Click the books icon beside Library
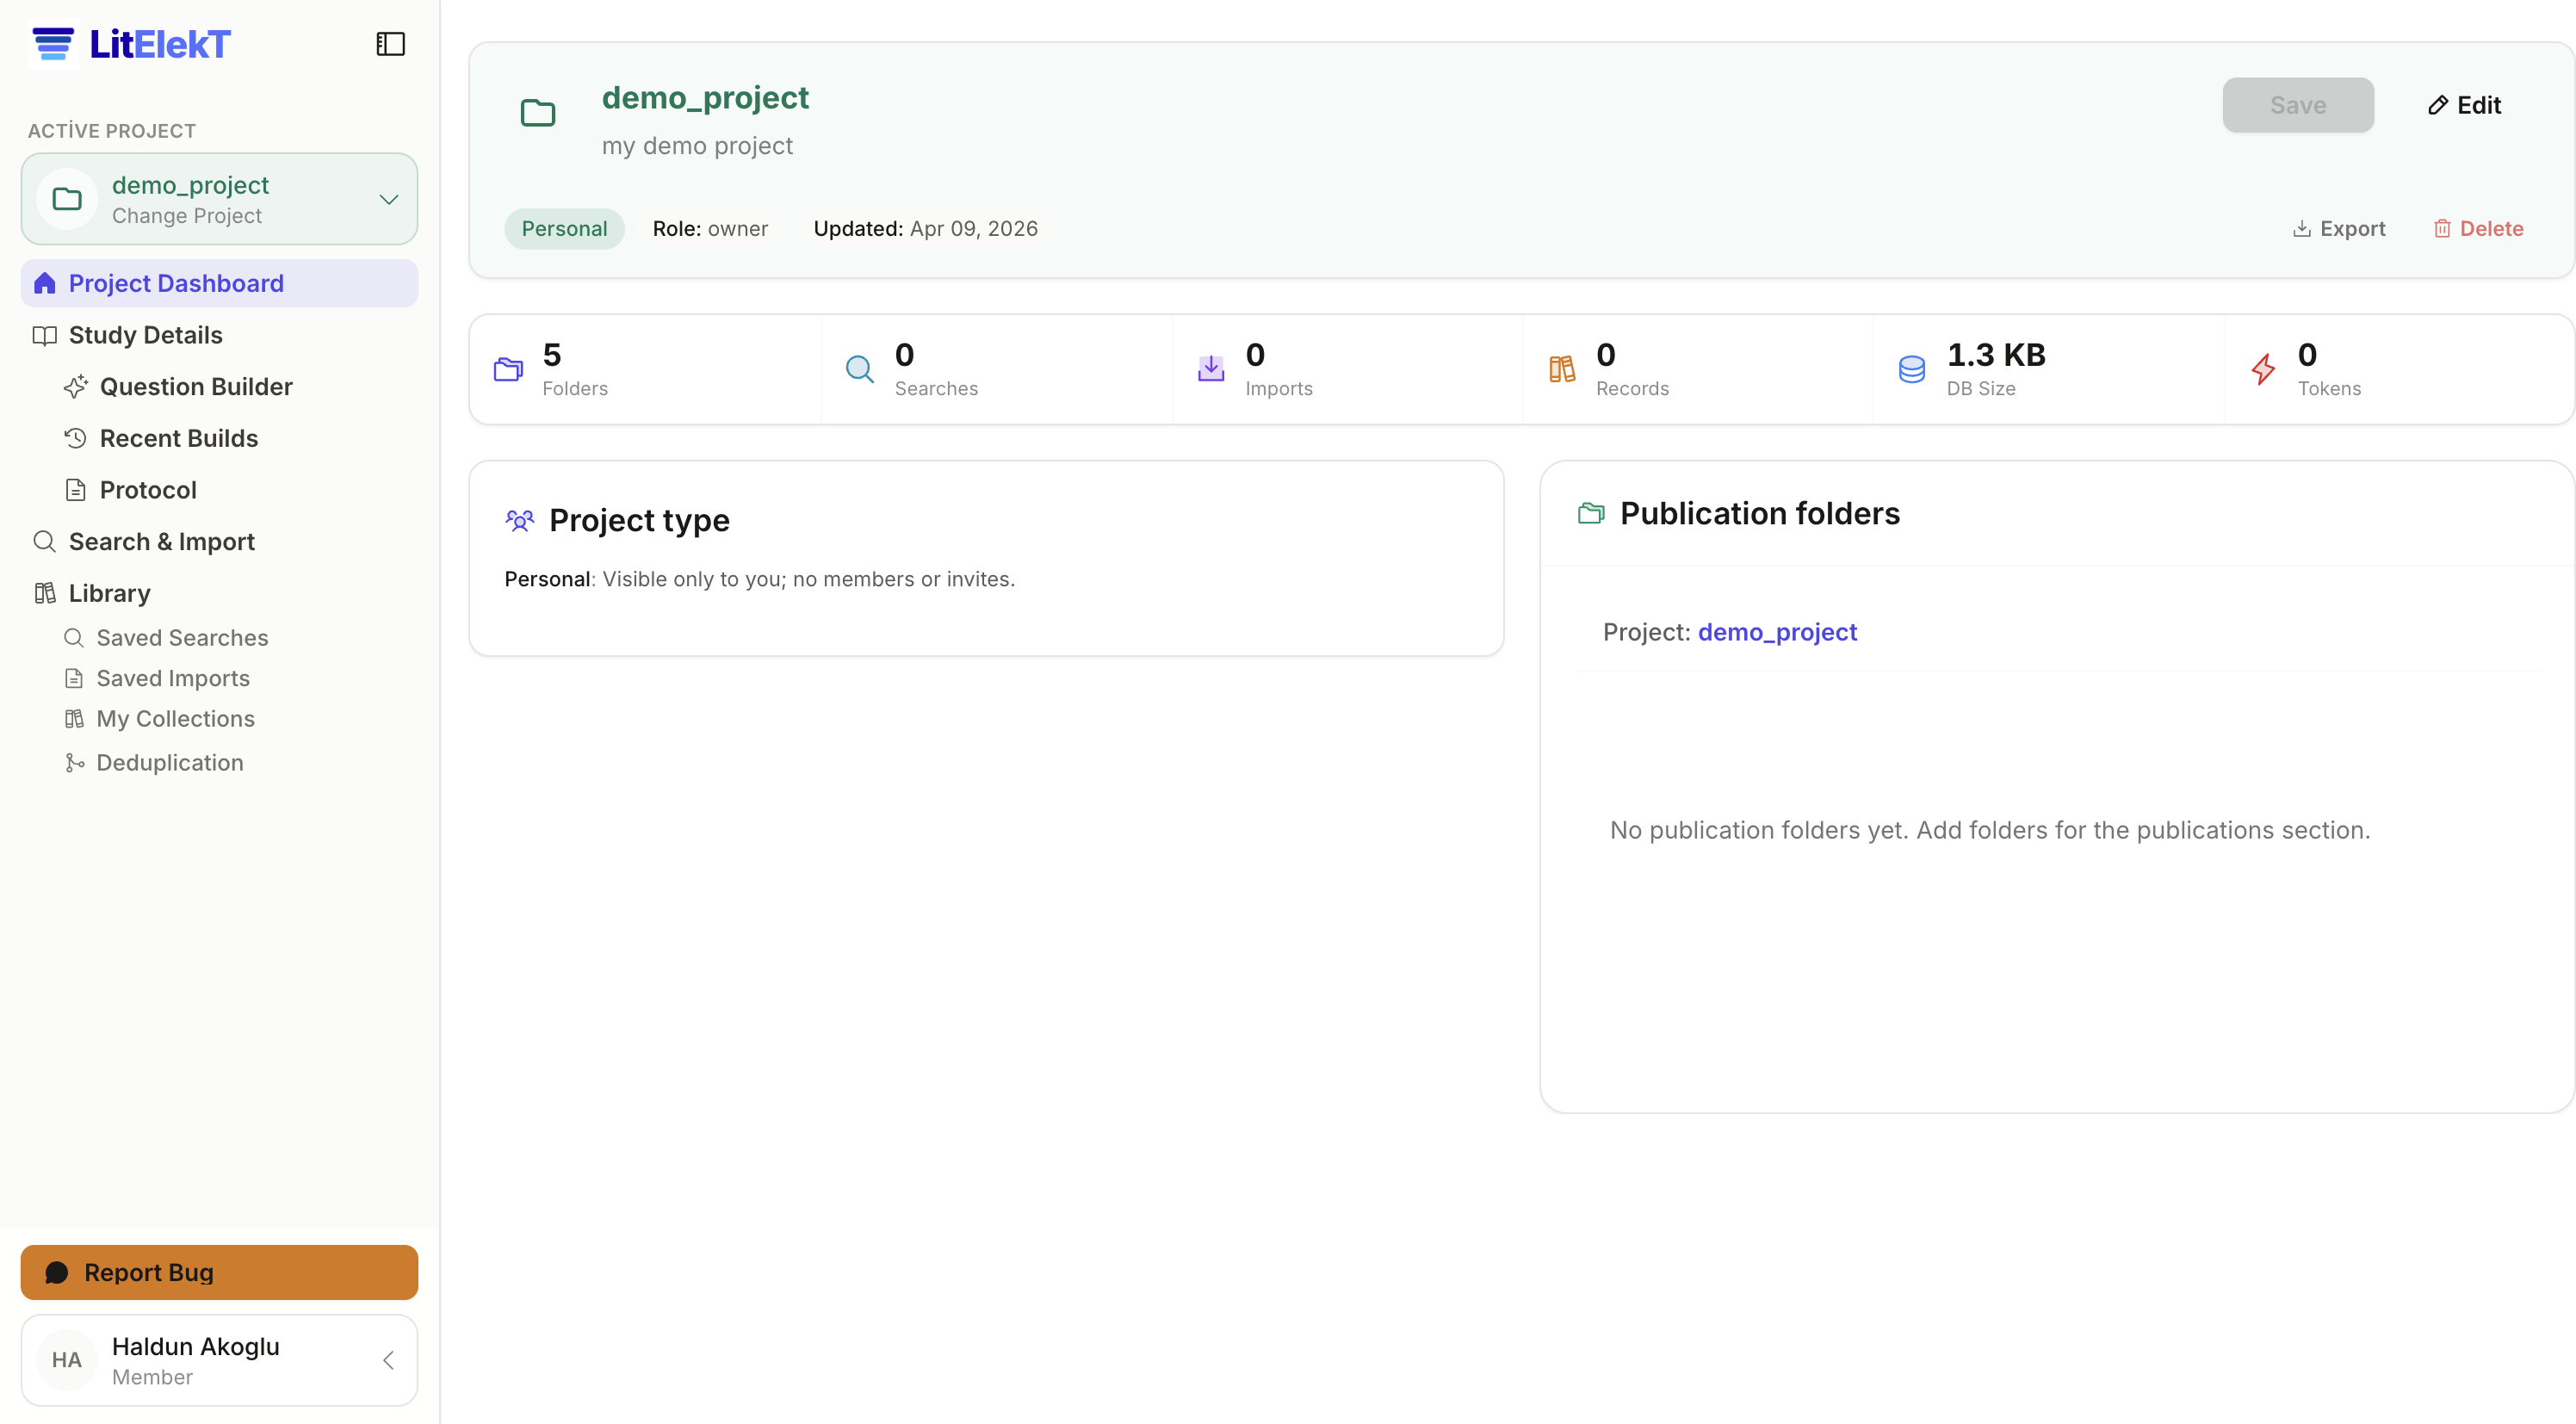Screen dimensions: 2576x1424 (x=45, y=593)
